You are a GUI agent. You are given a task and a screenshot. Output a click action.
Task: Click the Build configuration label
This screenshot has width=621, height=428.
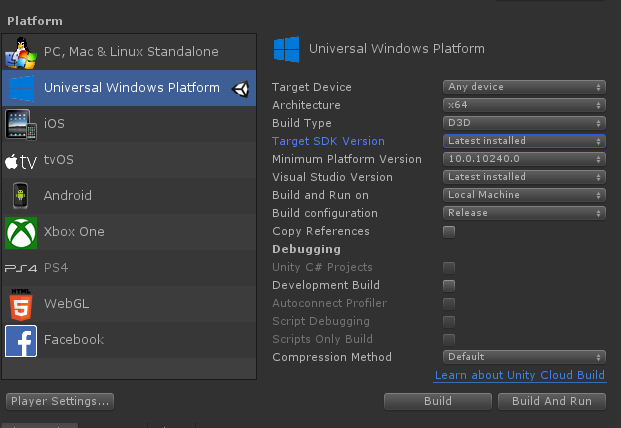(325, 213)
